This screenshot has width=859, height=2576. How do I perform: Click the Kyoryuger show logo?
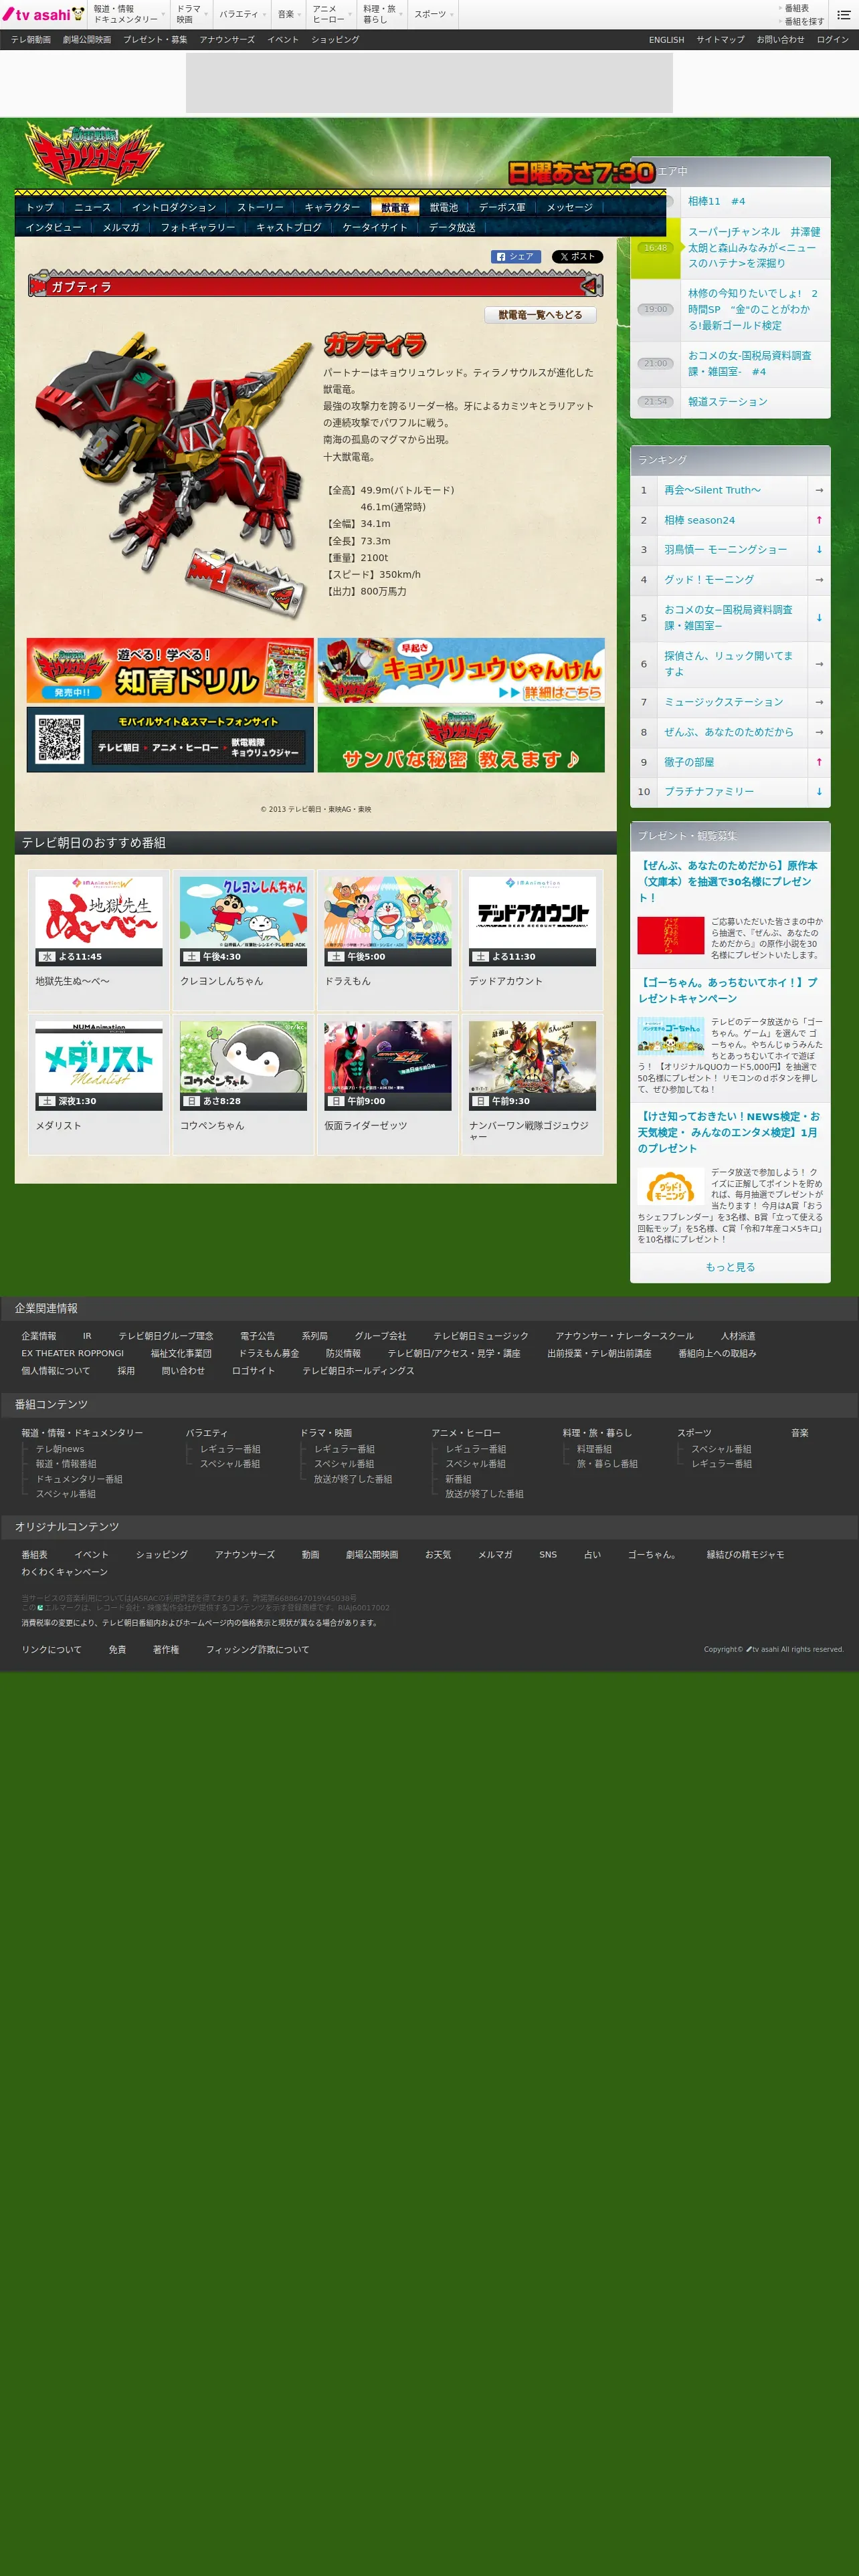click(x=93, y=153)
